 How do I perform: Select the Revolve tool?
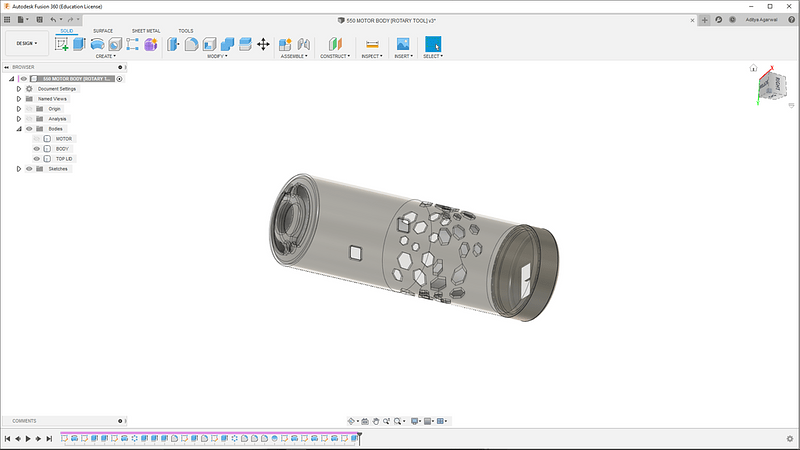[x=97, y=44]
